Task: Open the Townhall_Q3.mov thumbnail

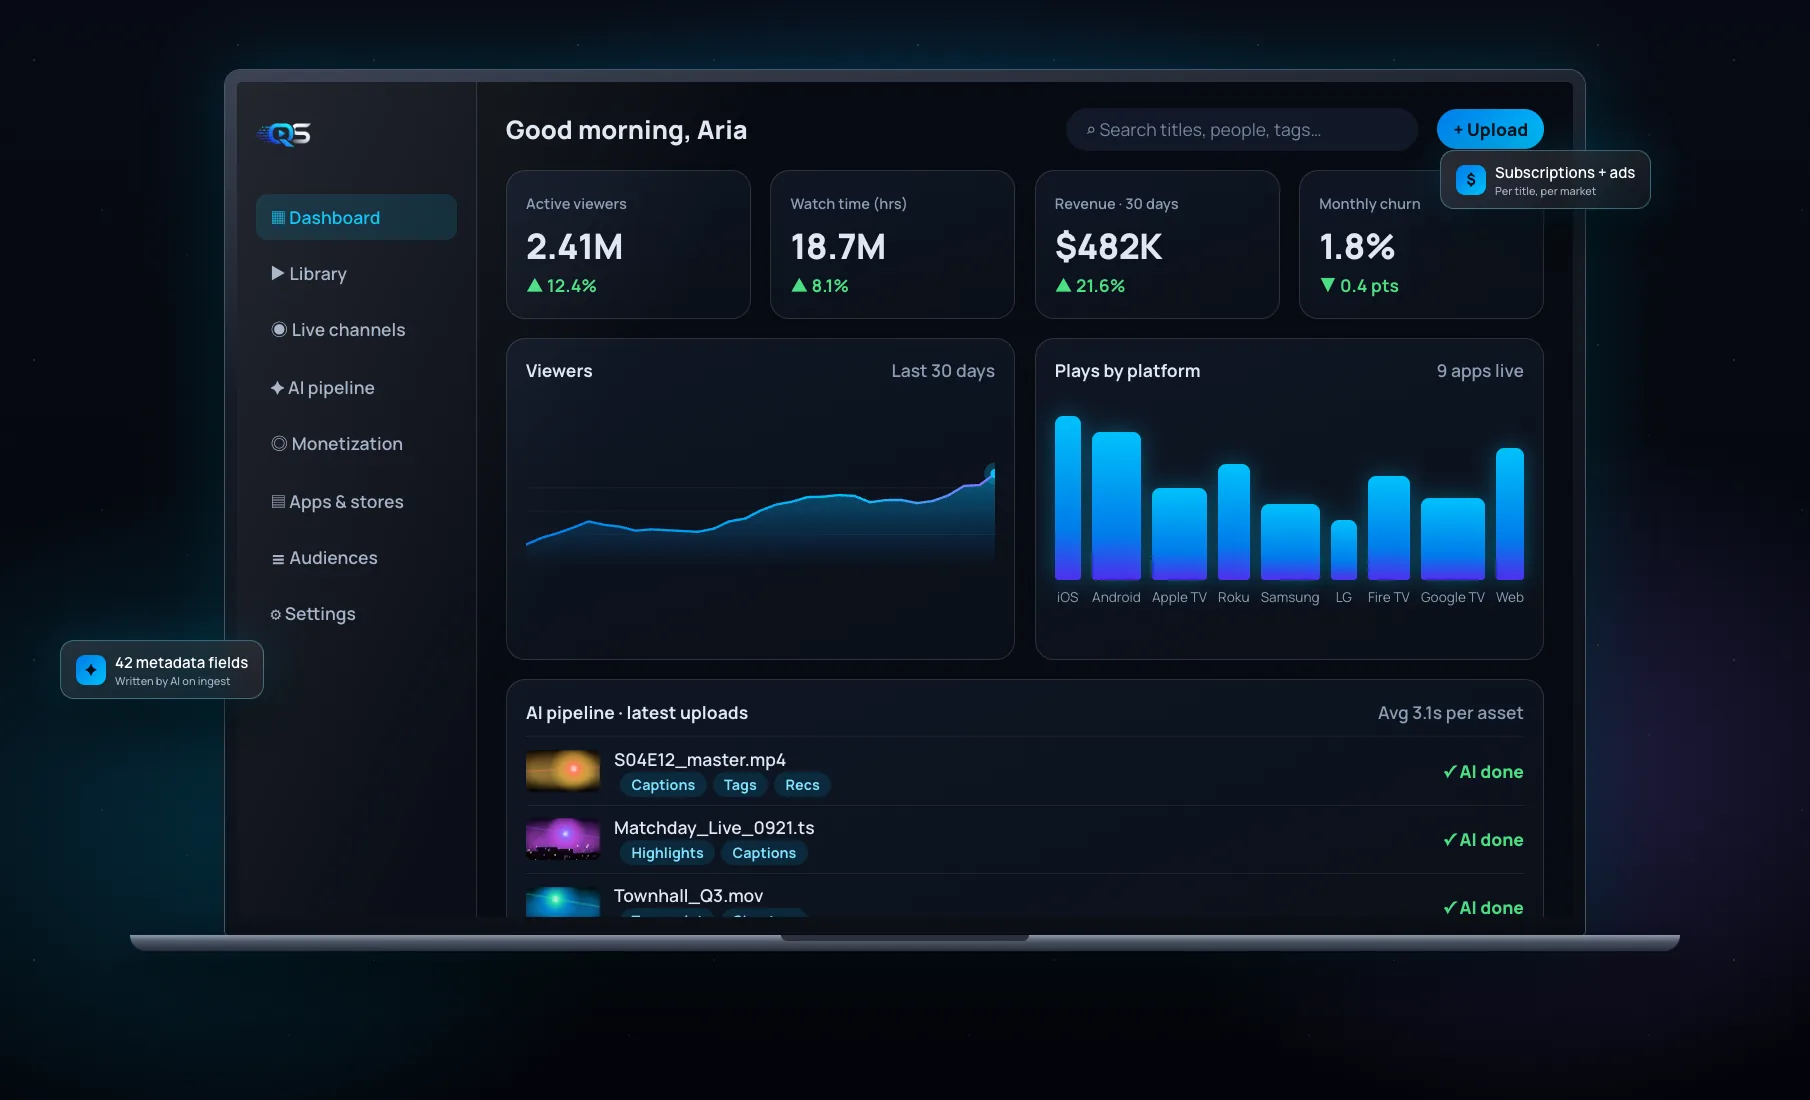Action: pyautogui.click(x=563, y=901)
